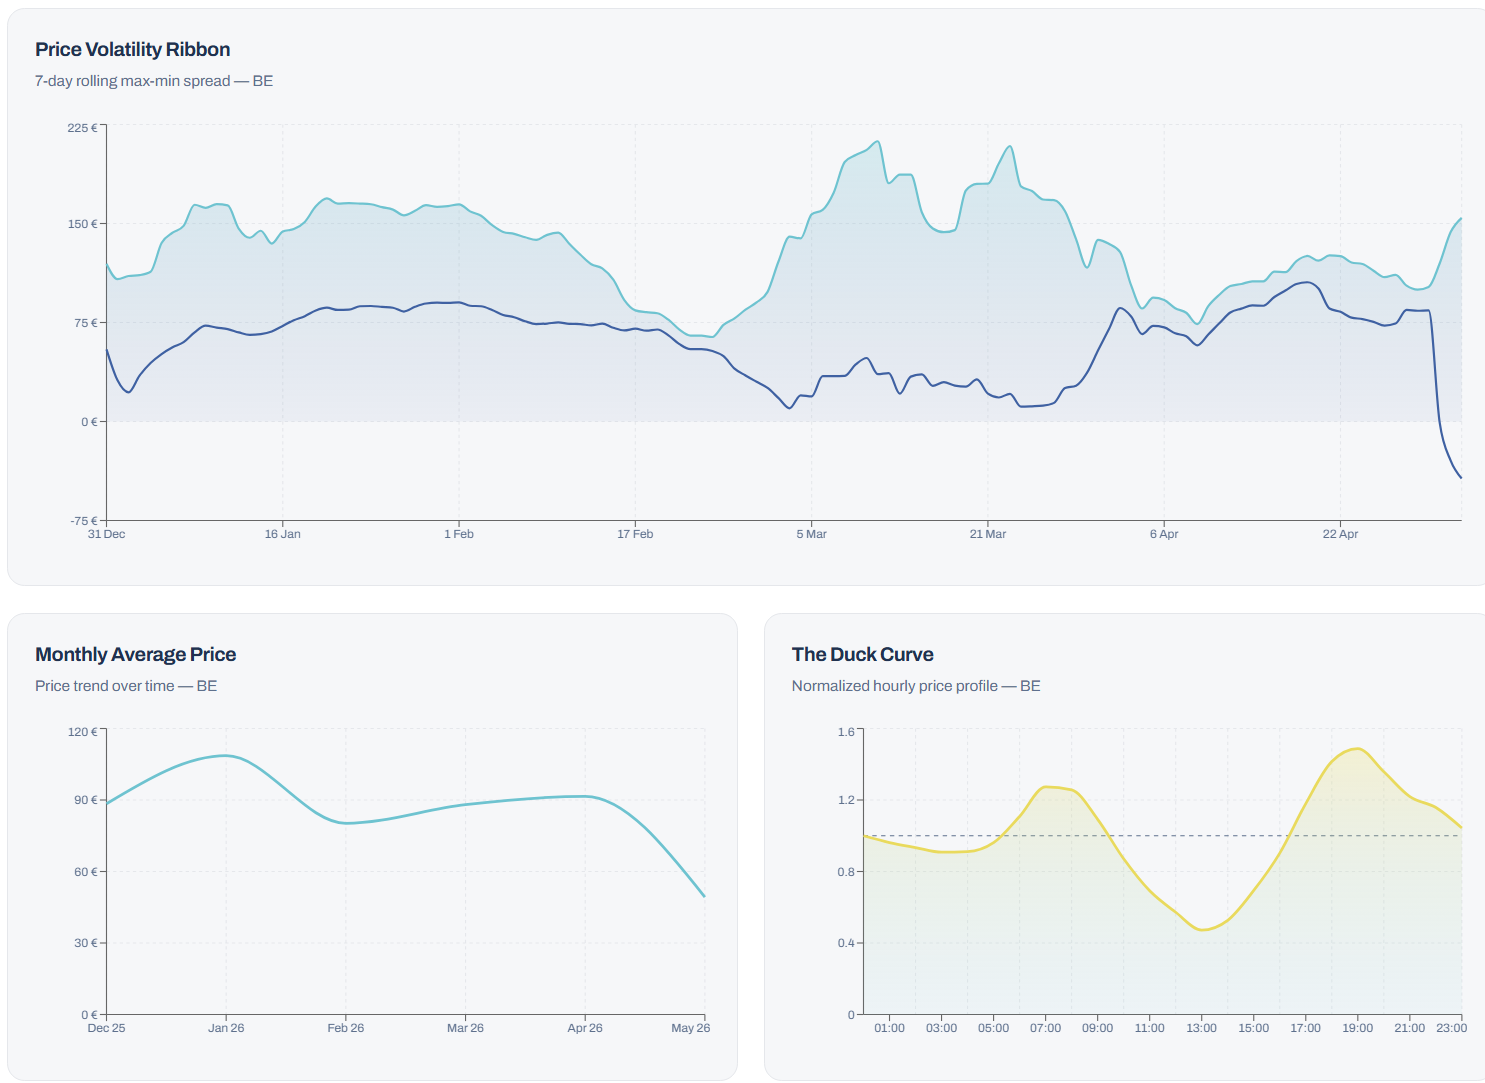The height and width of the screenshot is (1083, 1485).
Task: Click the duck curve midday trough near 13:00
Action: pos(1203,930)
